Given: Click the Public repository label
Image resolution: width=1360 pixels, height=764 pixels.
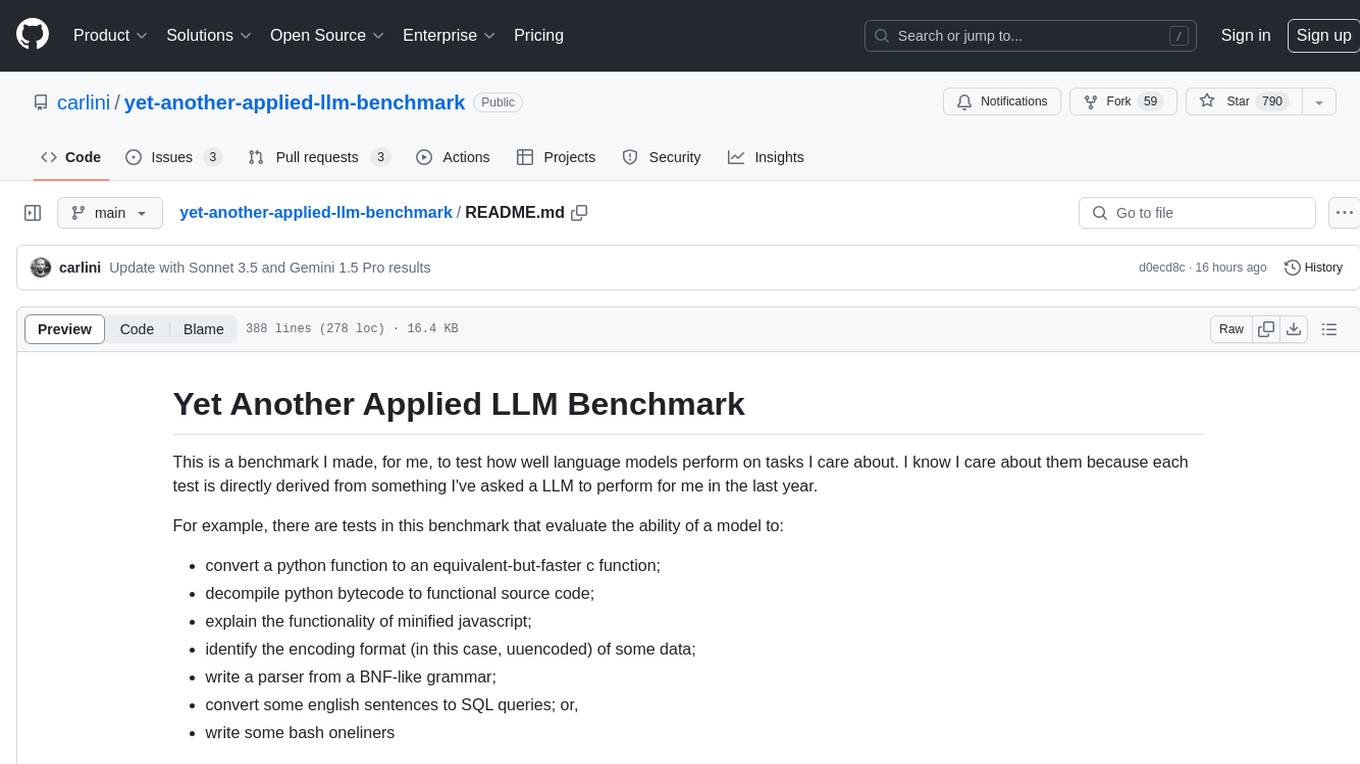Looking at the screenshot, I should point(498,102).
